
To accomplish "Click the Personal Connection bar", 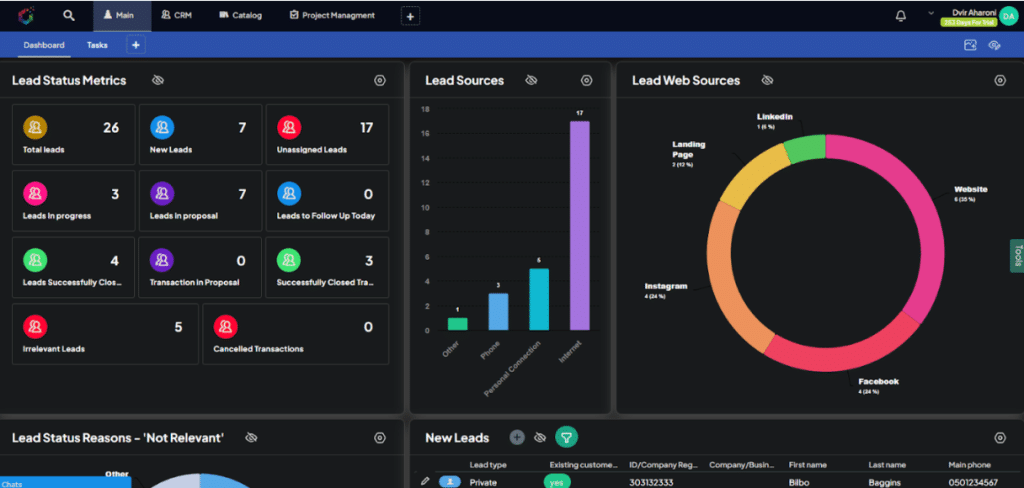I will coord(539,299).
